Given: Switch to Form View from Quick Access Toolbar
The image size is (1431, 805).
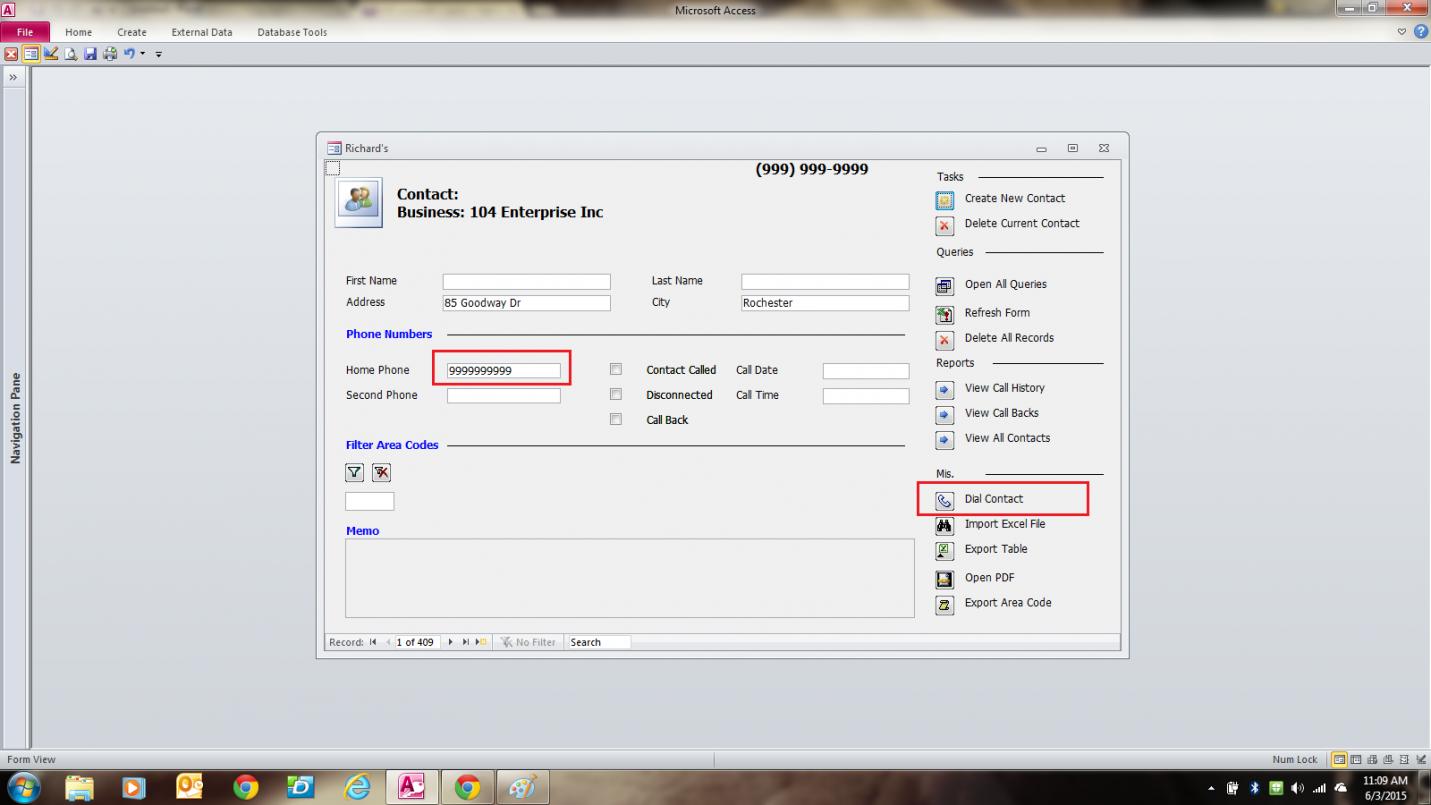Looking at the screenshot, I should click(31, 53).
